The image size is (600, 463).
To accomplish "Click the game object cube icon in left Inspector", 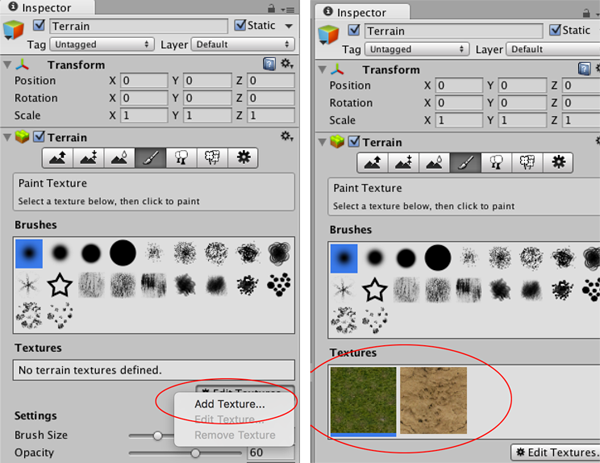I will [13, 30].
